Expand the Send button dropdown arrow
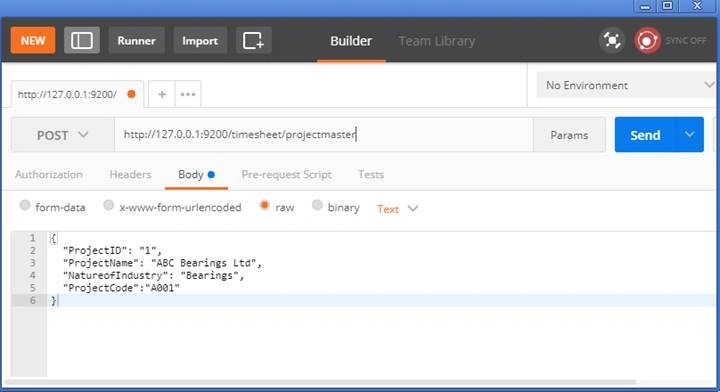 689,134
